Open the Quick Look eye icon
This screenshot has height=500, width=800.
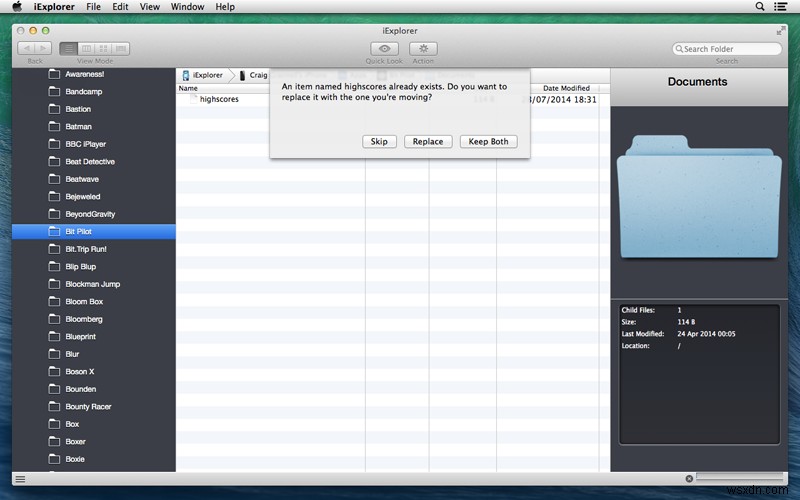tap(385, 48)
